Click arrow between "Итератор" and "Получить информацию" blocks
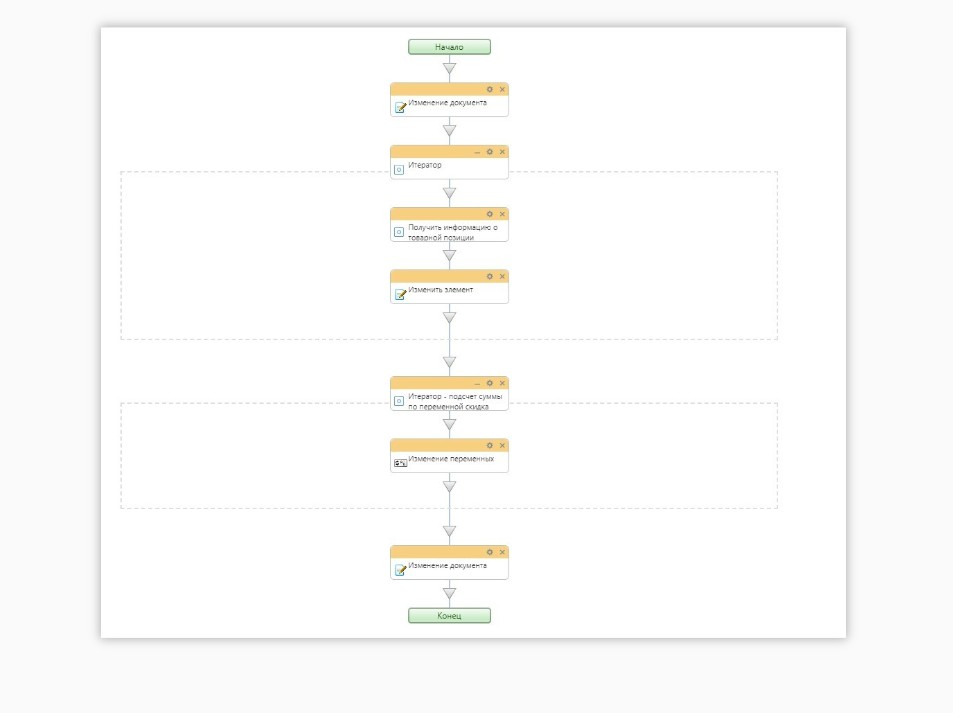 click(449, 193)
